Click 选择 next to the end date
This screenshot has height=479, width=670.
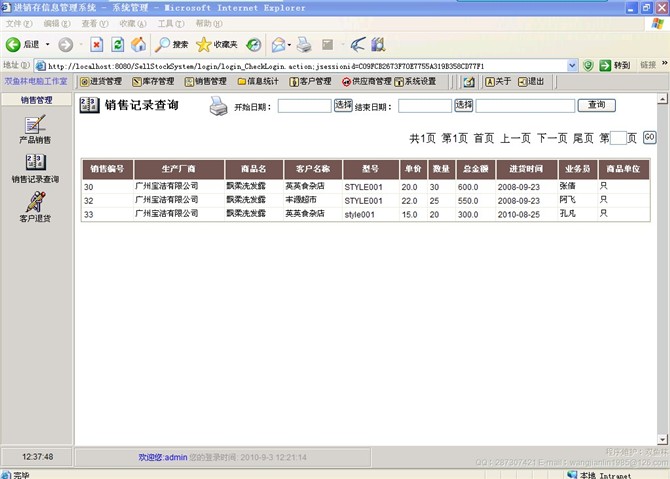[x=464, y=105]
